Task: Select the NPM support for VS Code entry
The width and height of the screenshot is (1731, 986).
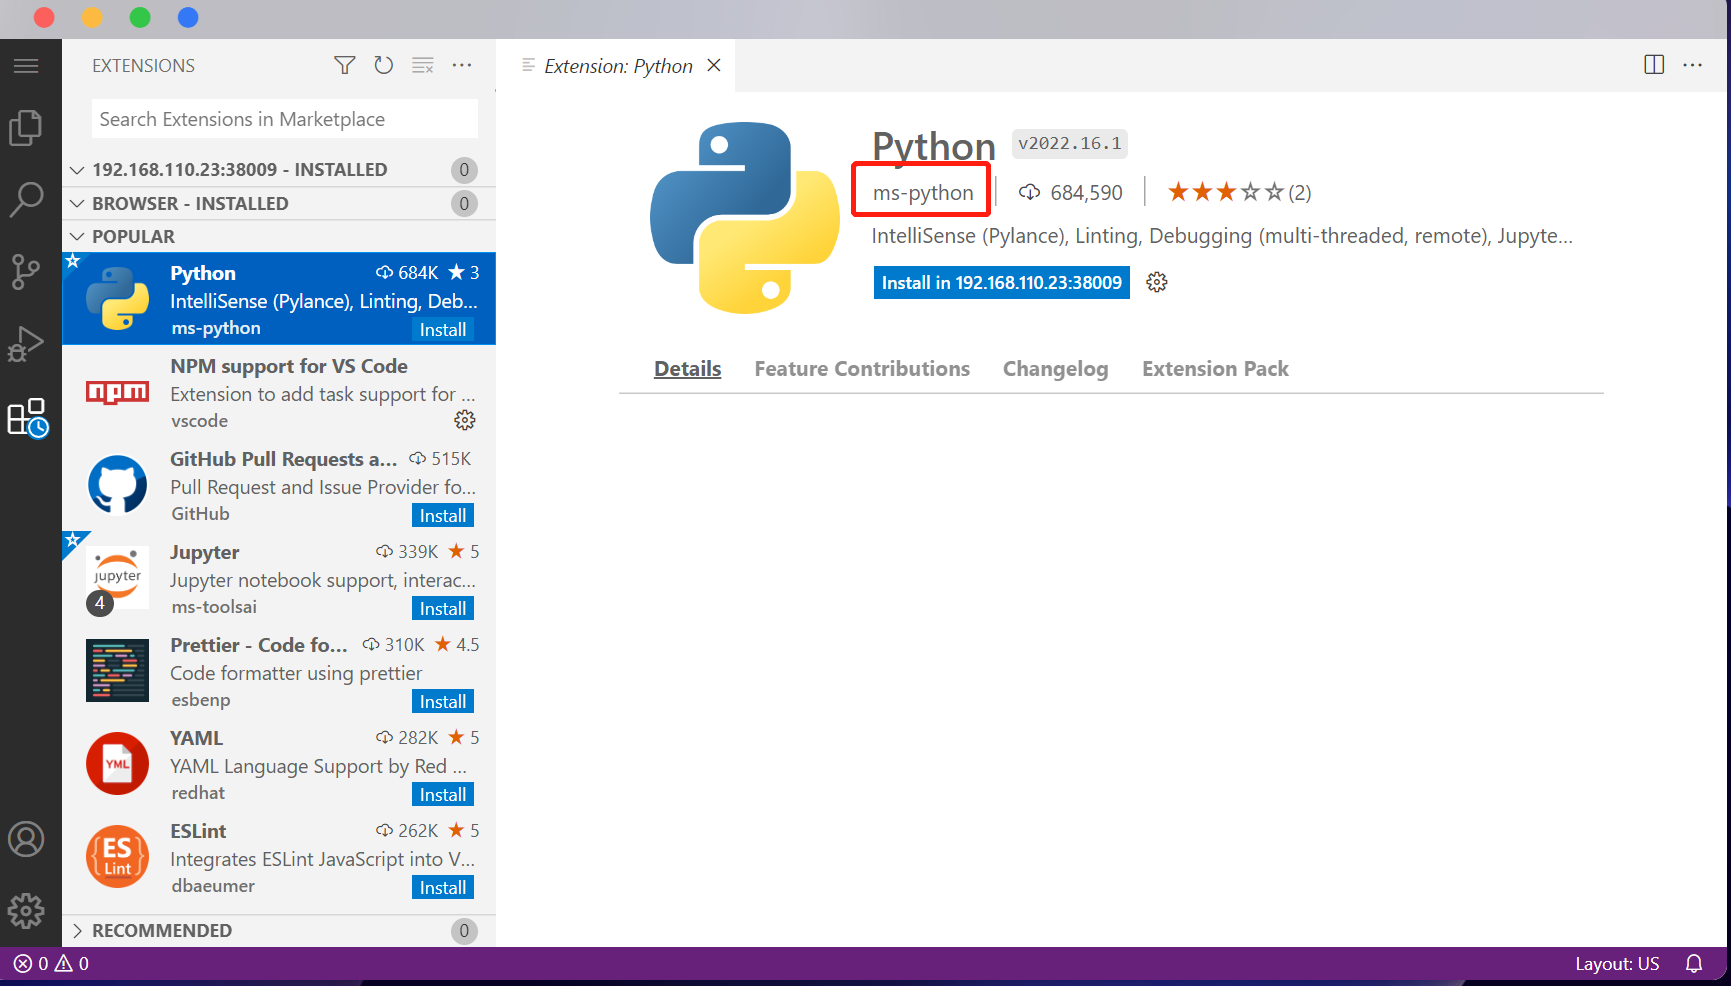Action: 279,392
